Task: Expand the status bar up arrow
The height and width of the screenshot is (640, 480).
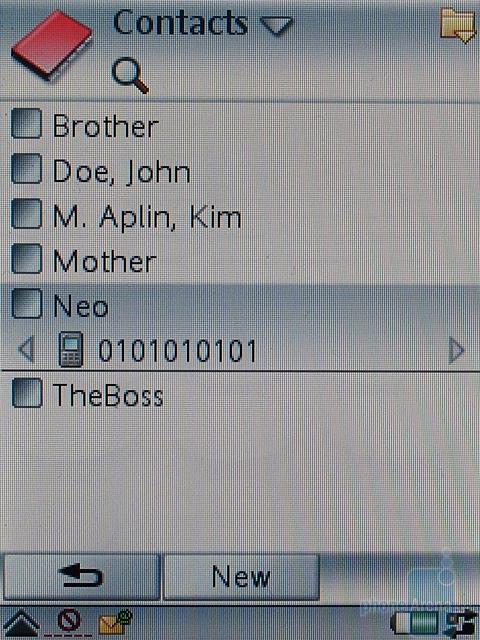Action: click(21, 624)
